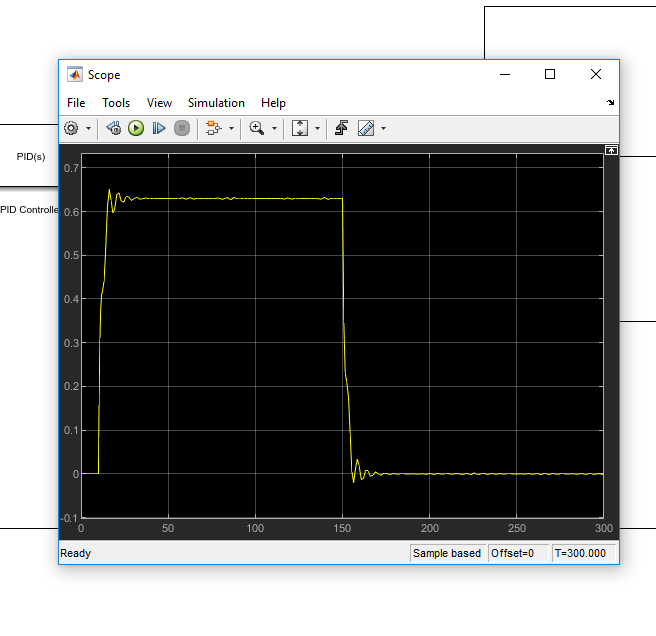This screenshot has height=636, width=656.
Task: Open the Triggers icon
Action: pyautogui.click(x=341, y=128)
